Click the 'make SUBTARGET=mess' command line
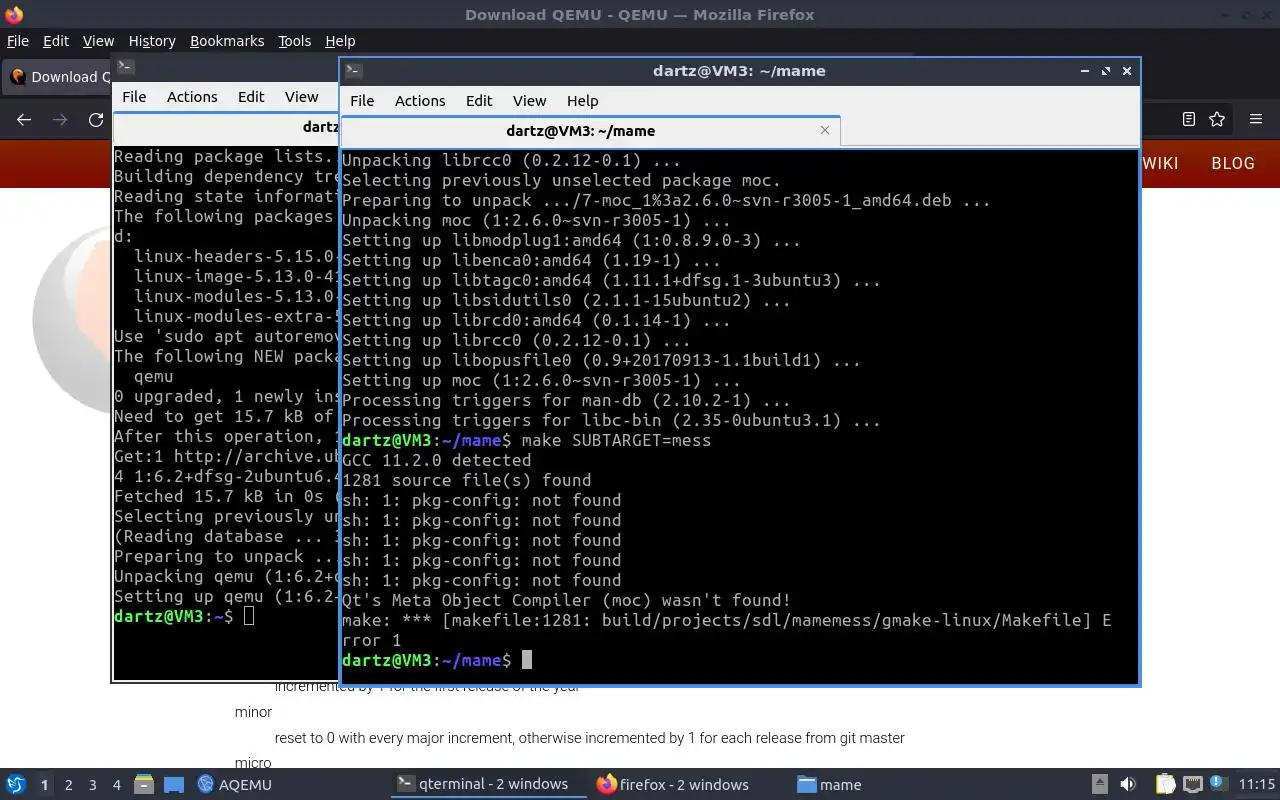This screenshot has width=1280, height=800. click(616, 440)
